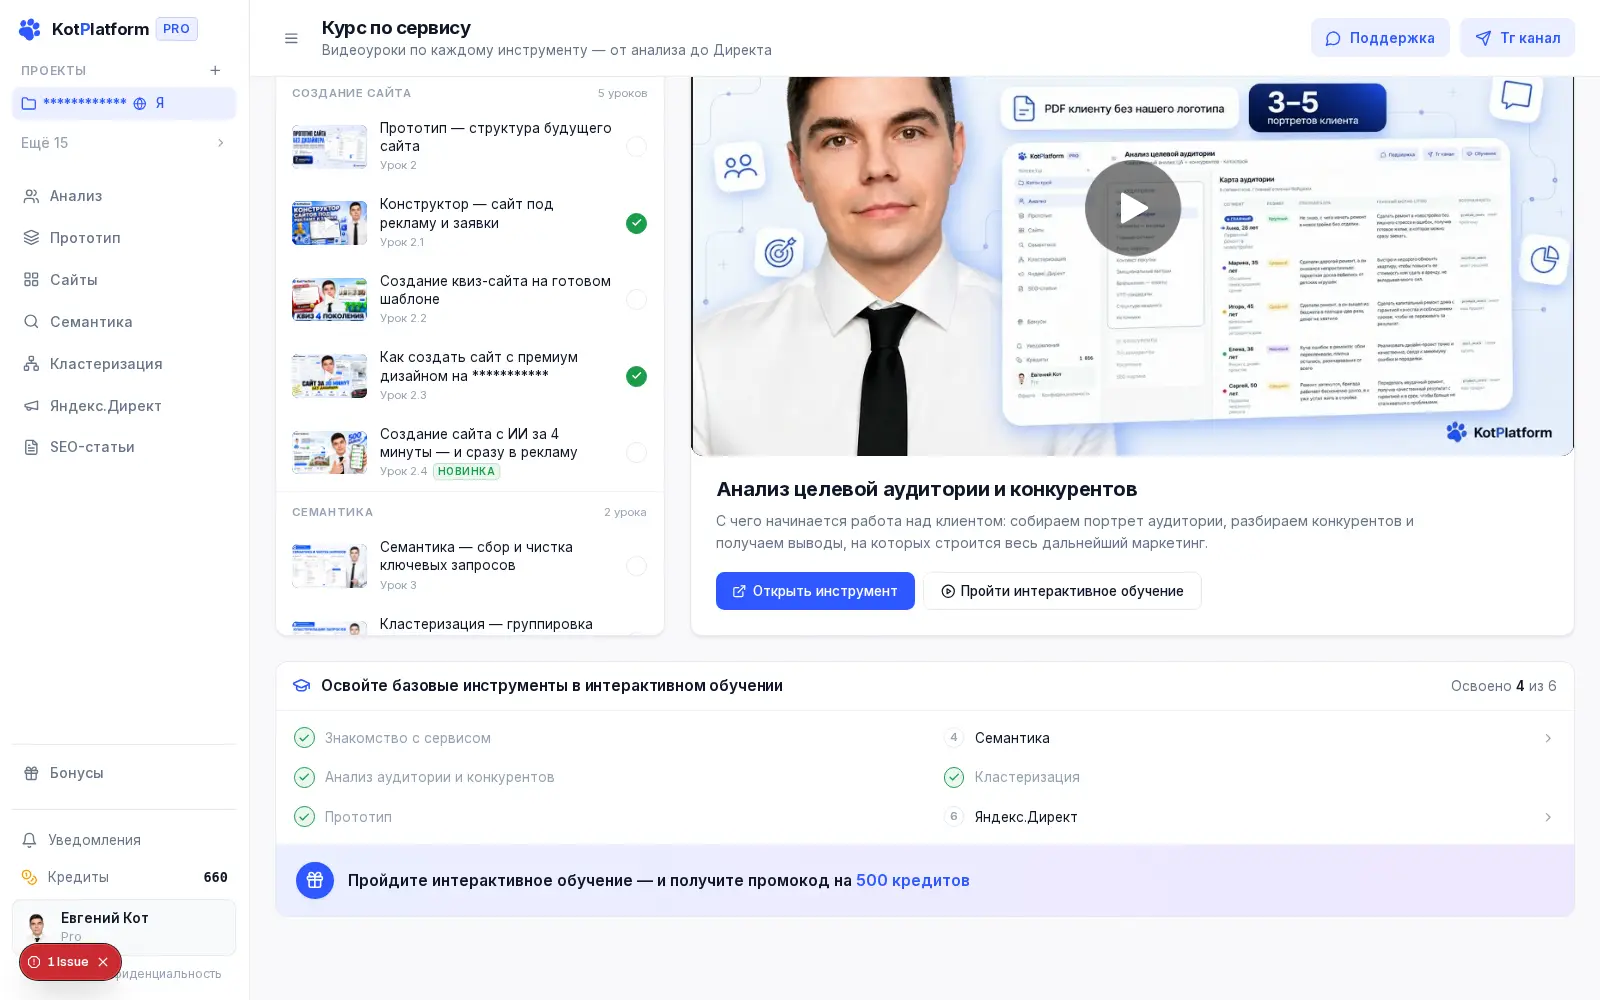The height and width of the screenshot is (1000, 1600).
Task: Open Кластеризация in the sidebar
Action: pyautogui.click(x=124, y=364)
